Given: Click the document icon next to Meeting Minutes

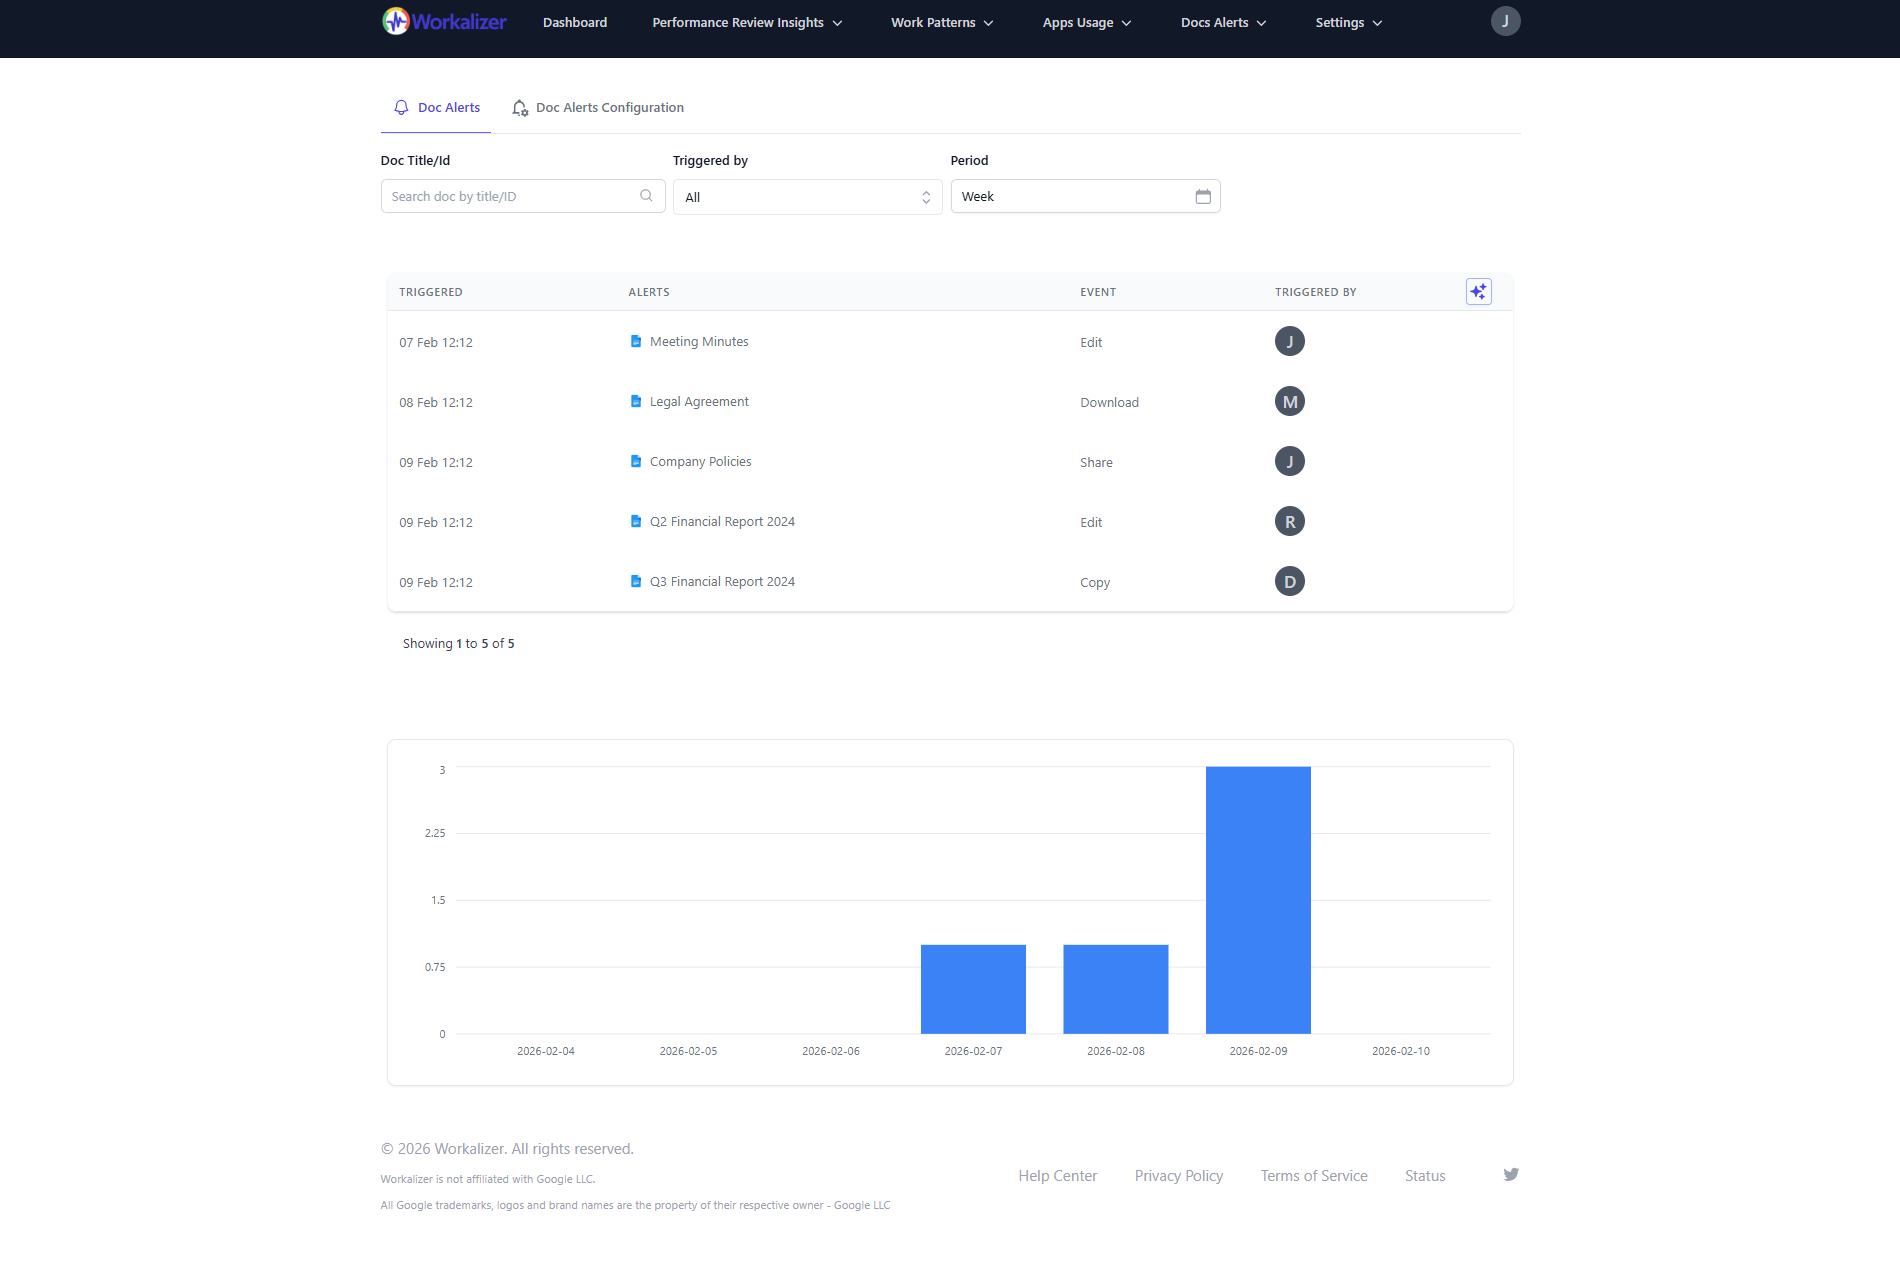Looking at the screenshot, I should (x=637, y=341).
